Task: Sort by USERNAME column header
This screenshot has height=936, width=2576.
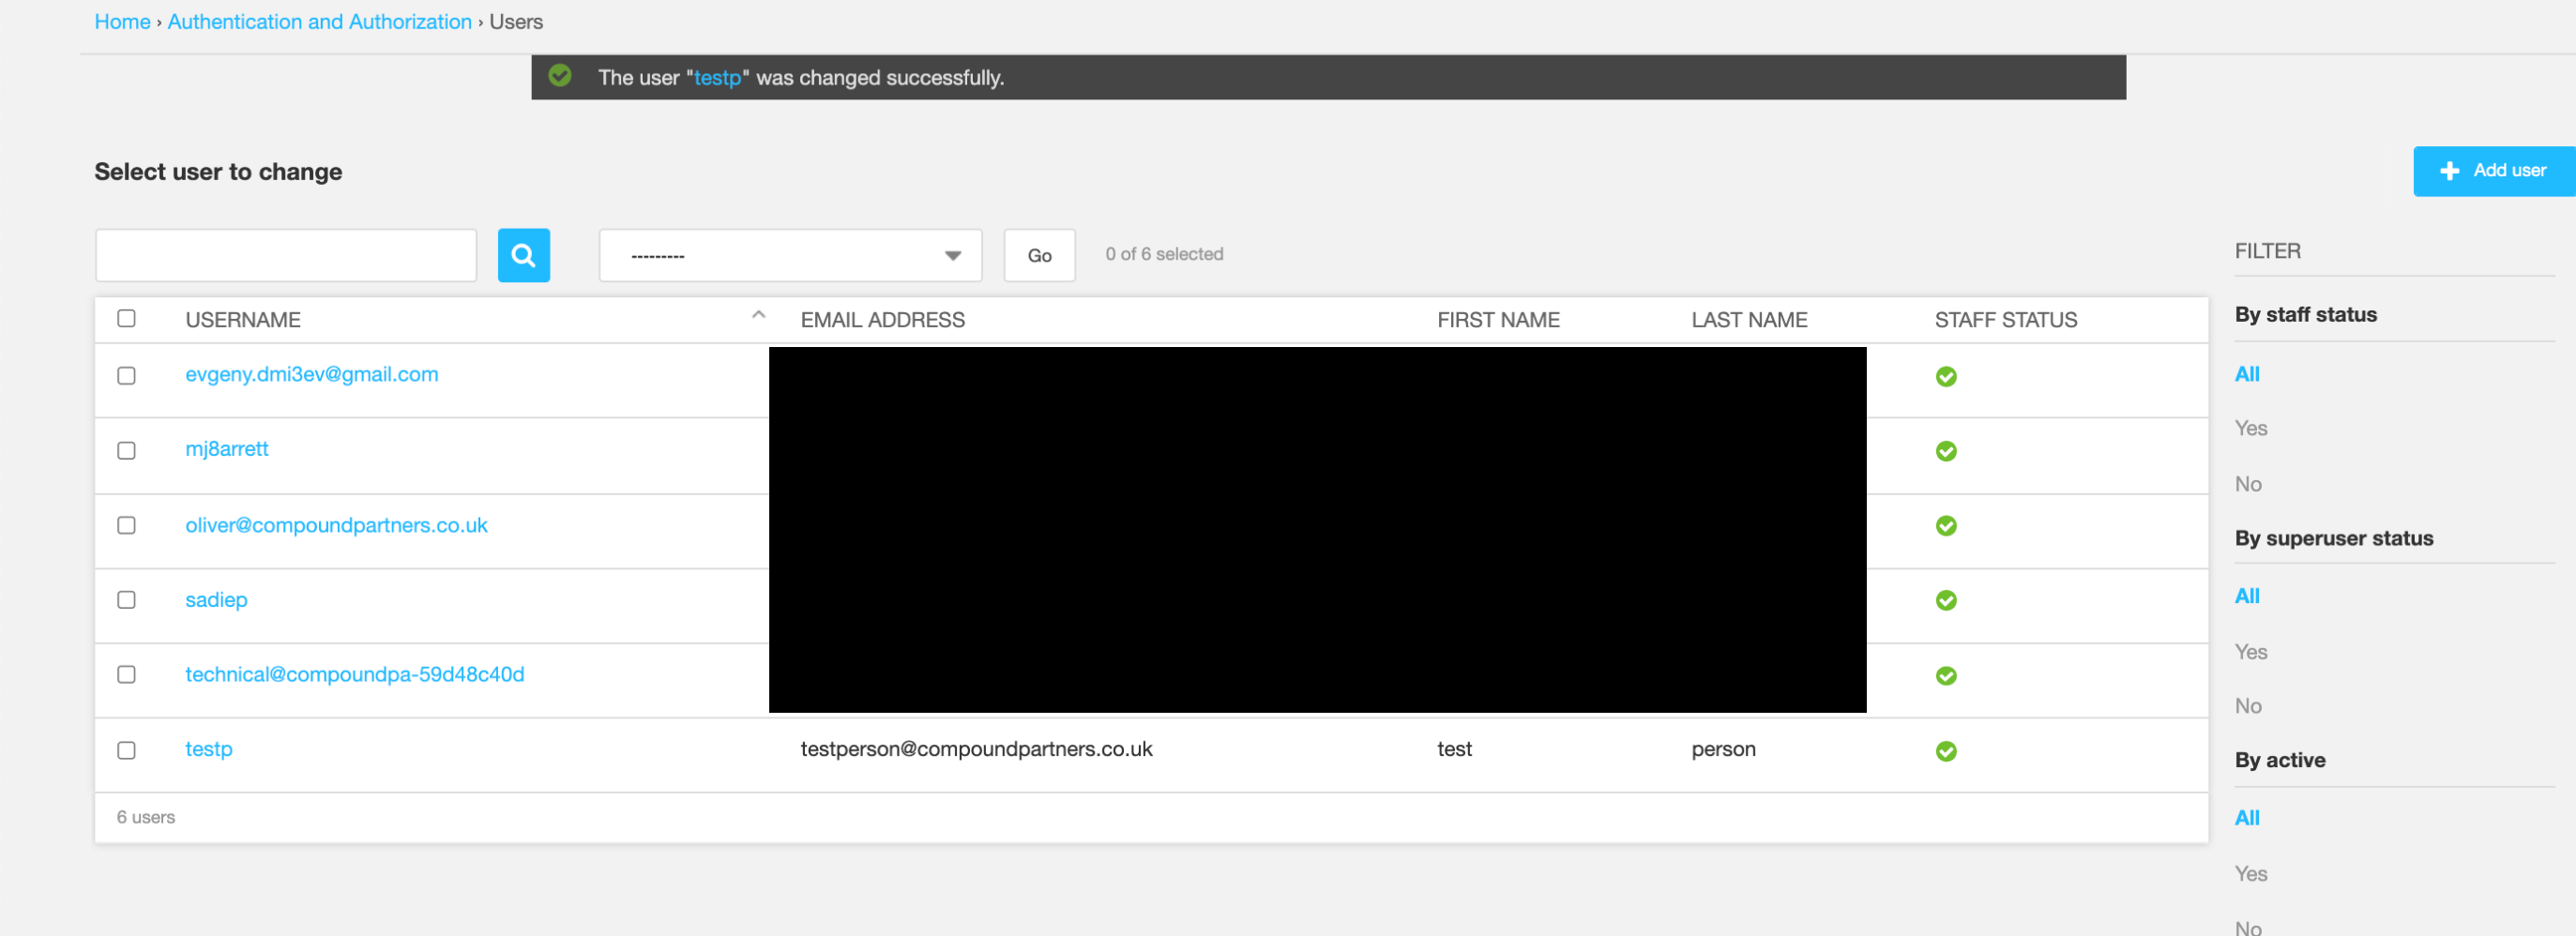Action: 243,320
